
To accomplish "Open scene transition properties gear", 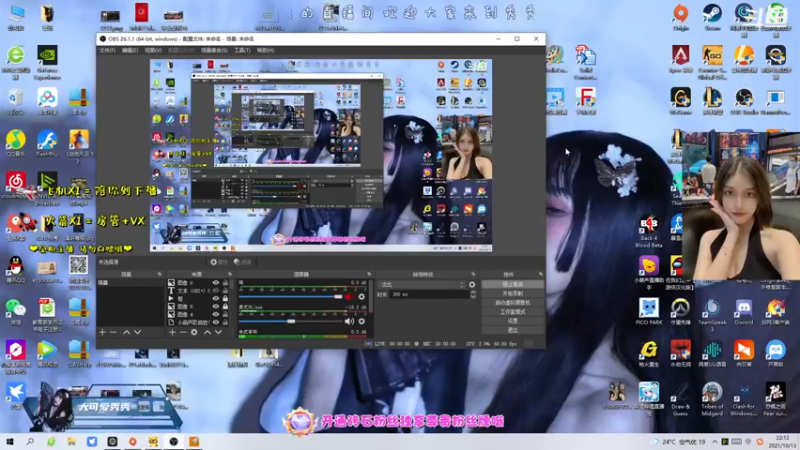I will click(472, 284).
